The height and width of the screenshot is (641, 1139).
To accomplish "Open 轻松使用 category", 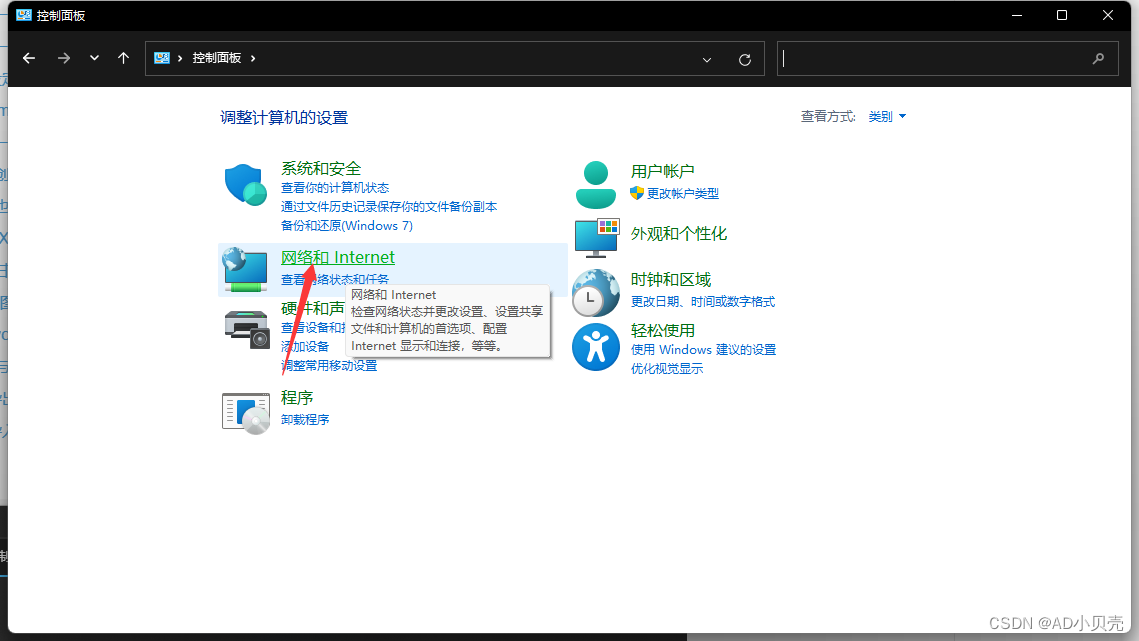I will pyautogui.click(x=662, y=331).
